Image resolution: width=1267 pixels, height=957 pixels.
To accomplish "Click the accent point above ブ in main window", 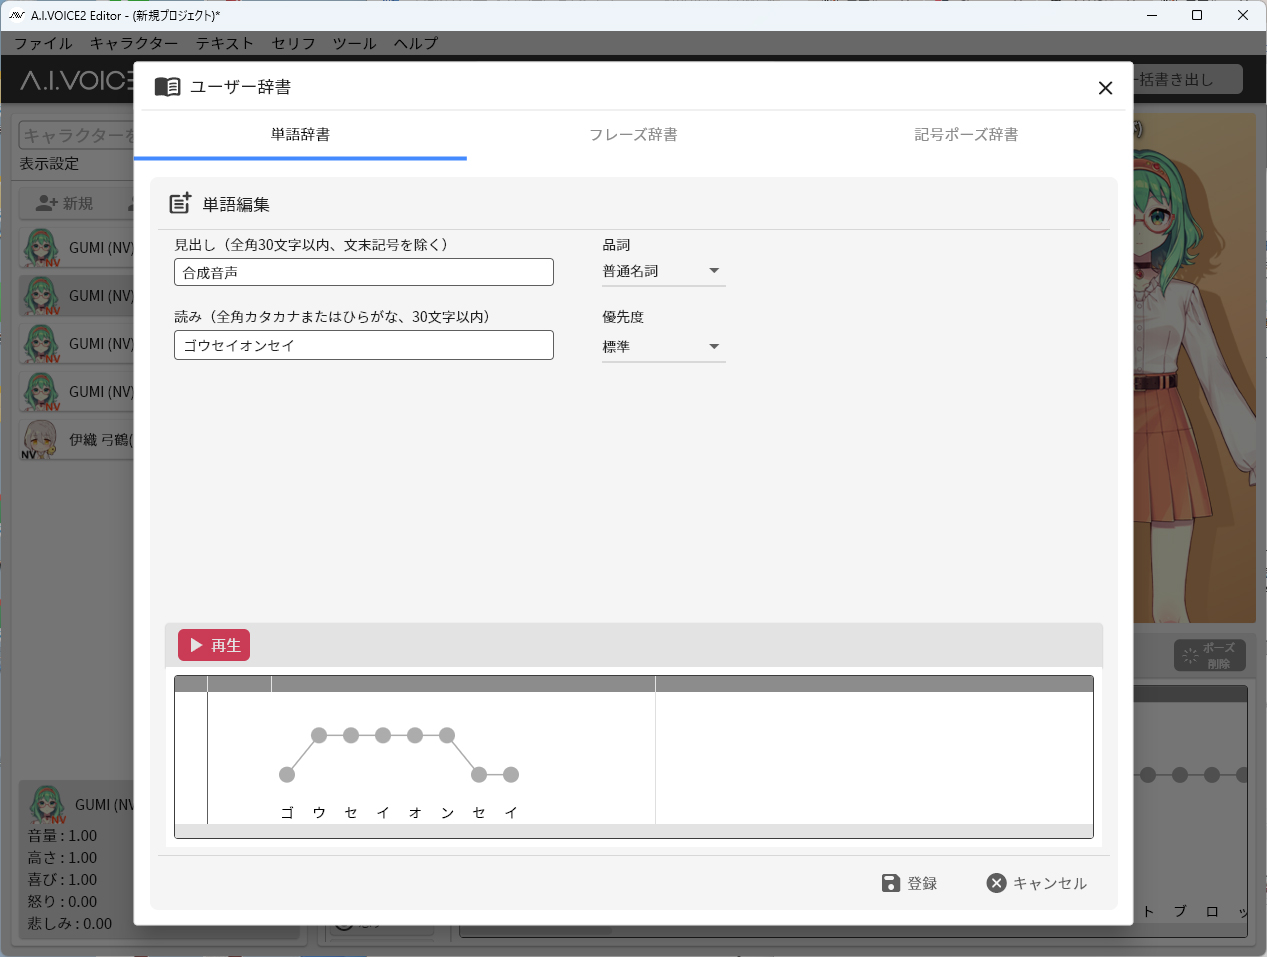I will point(1180,775).
